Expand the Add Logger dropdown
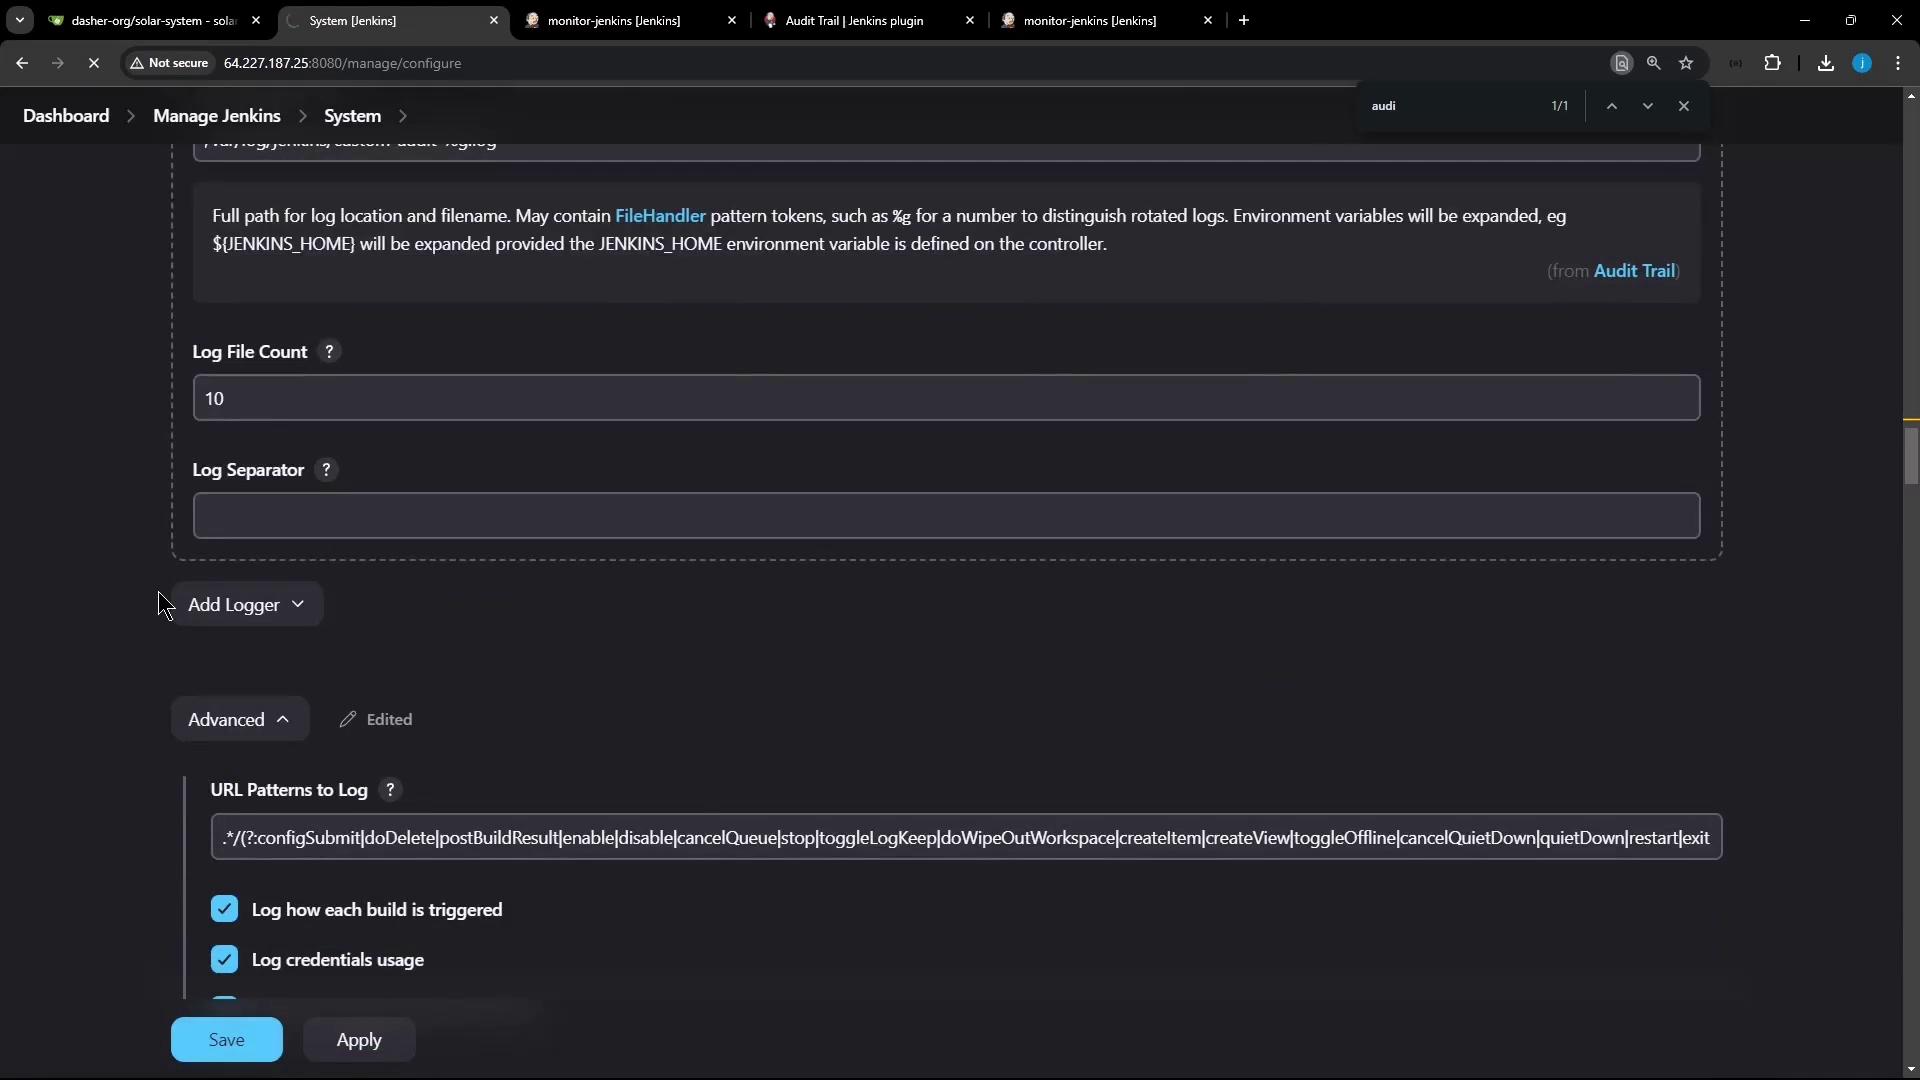 (x=246, y=605)
